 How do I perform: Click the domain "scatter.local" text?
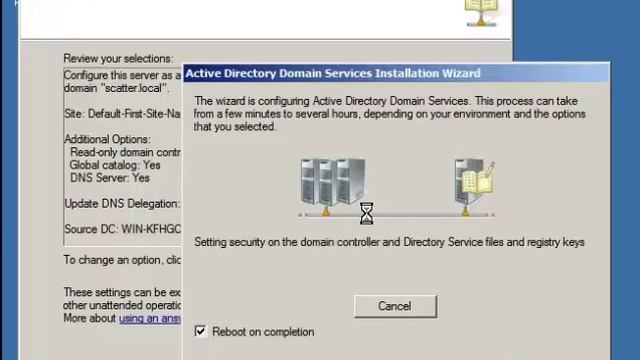[x=117, y=88]
